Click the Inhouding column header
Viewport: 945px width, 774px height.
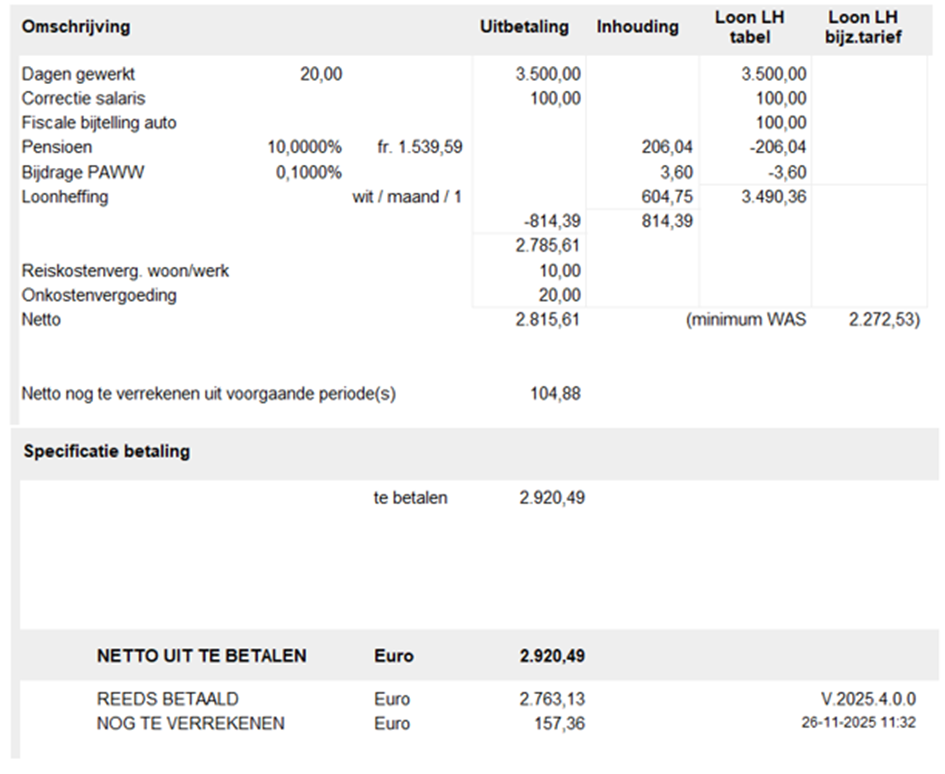(x=638, y=27)
